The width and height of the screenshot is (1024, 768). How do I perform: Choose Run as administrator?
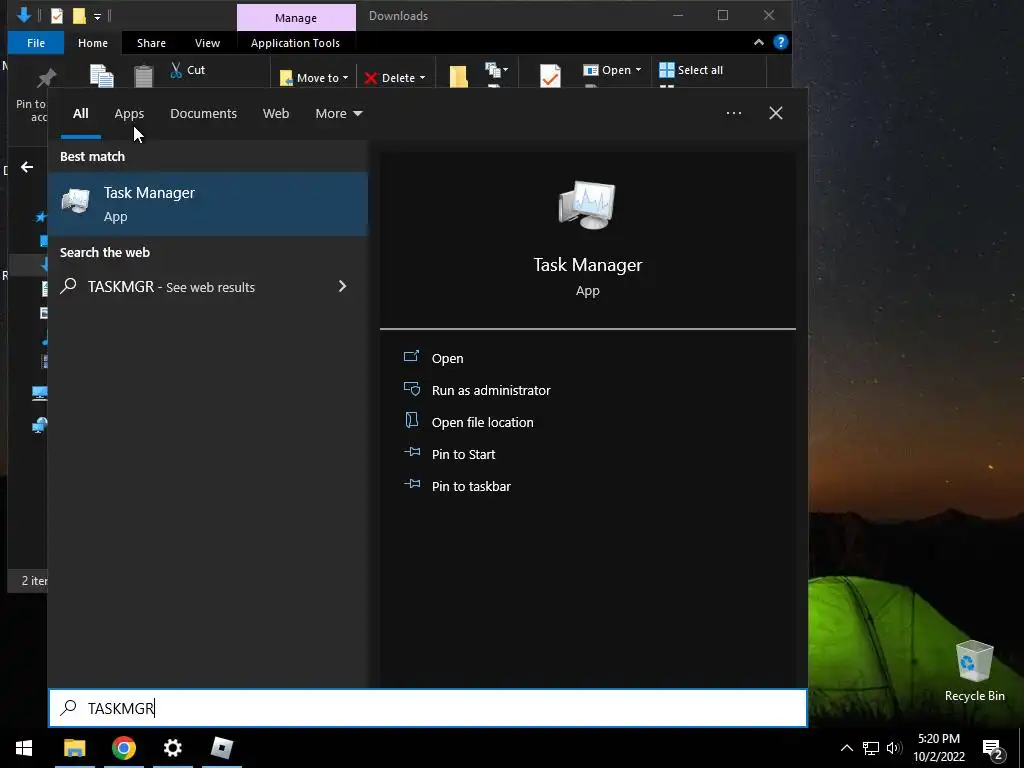coord(491,391)
